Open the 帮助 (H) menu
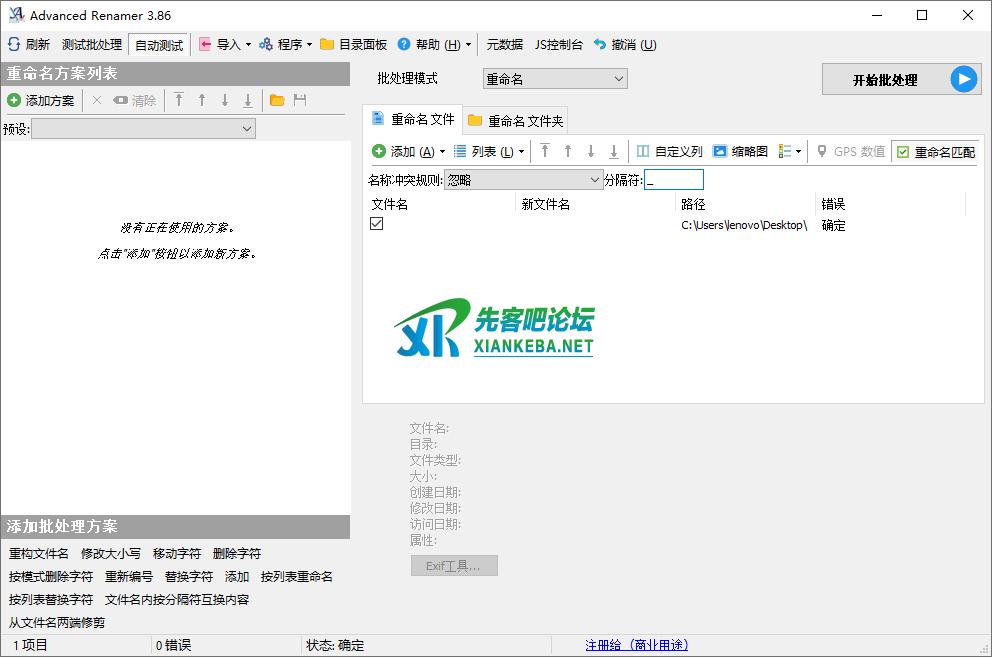The height and width of the screenshot is (657, 992). click(x=434, y=44)
